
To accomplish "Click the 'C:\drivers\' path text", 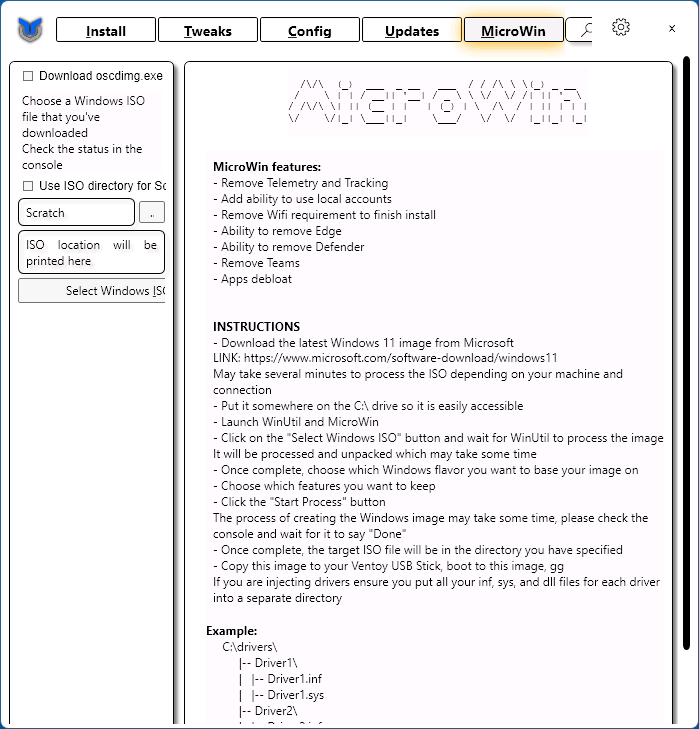I will (x=249, y=647).
